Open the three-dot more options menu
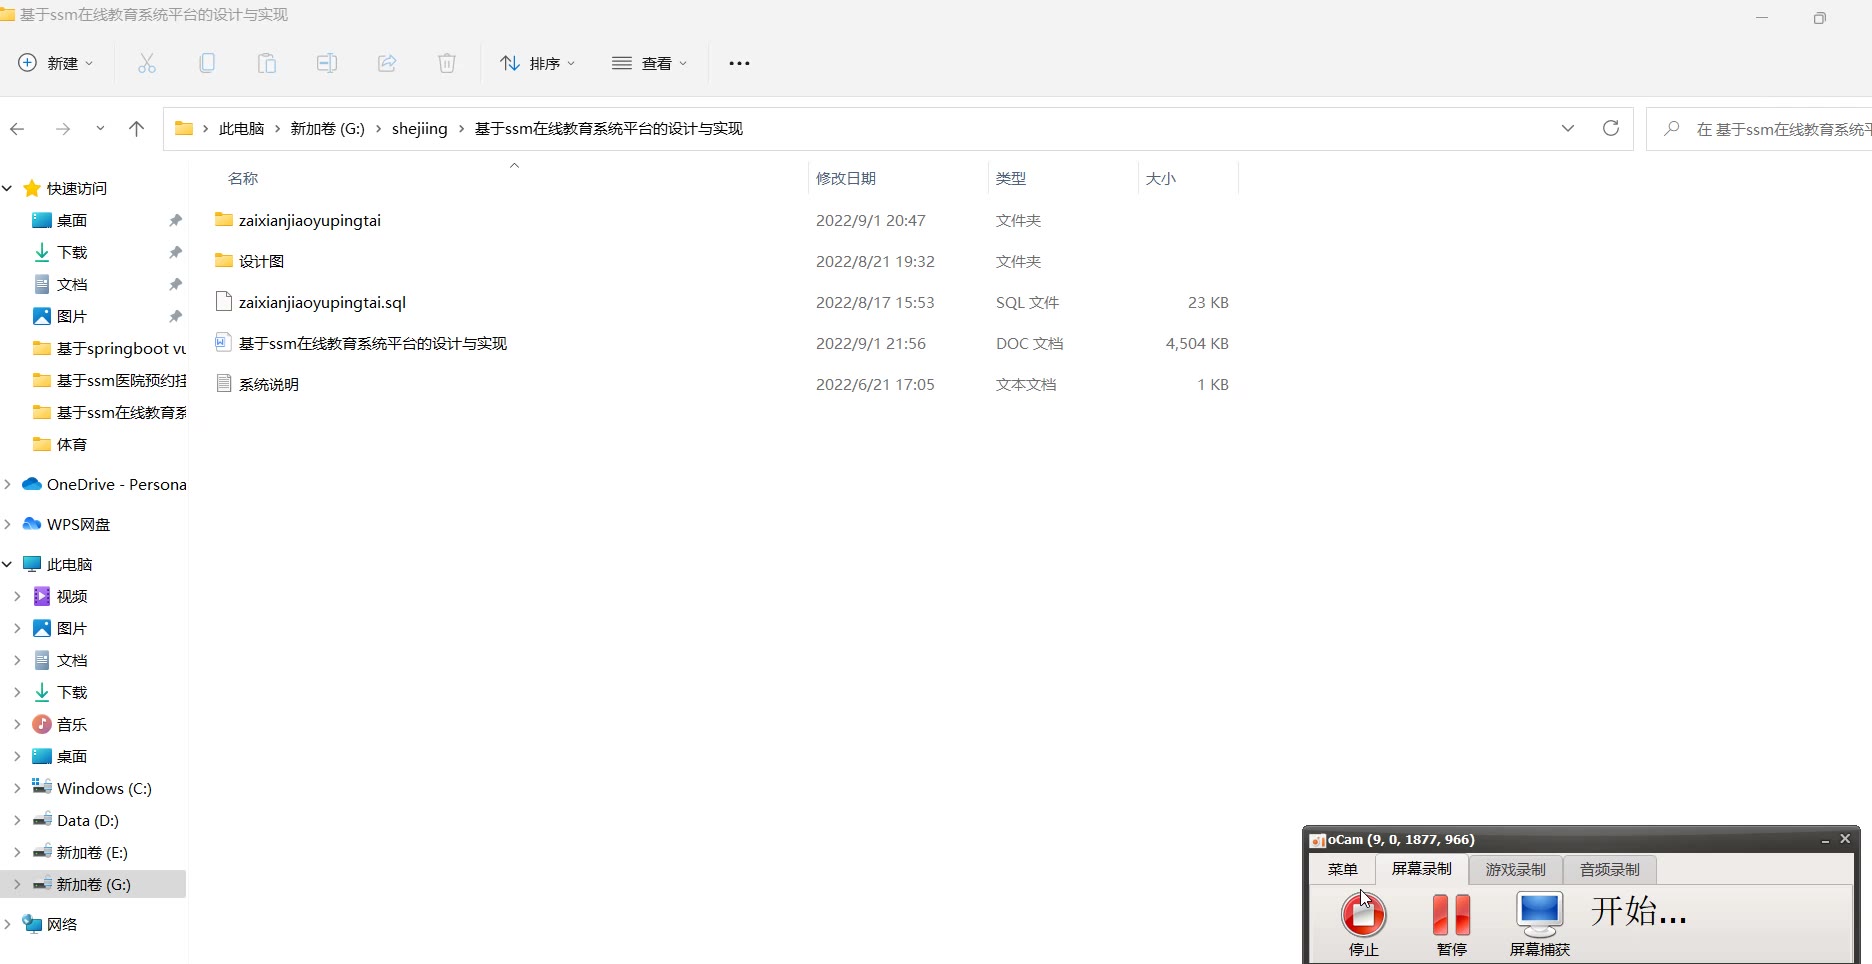This screenshot has width=1872, height=964. point(739,63)
